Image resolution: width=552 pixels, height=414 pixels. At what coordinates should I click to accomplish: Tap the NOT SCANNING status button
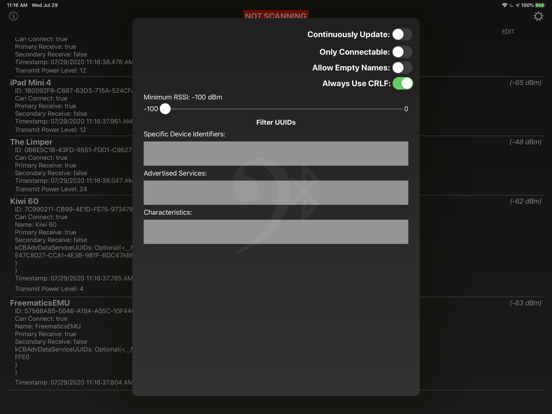(276, 15)
